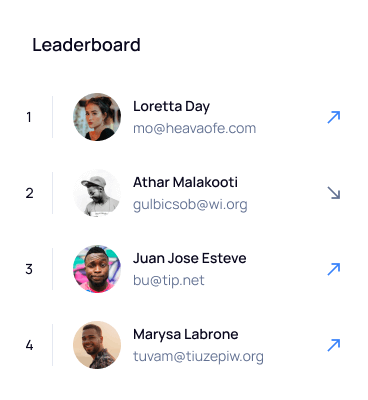
Task: Select Marysa Labrone's profile picture
Action: pos(97,345)
